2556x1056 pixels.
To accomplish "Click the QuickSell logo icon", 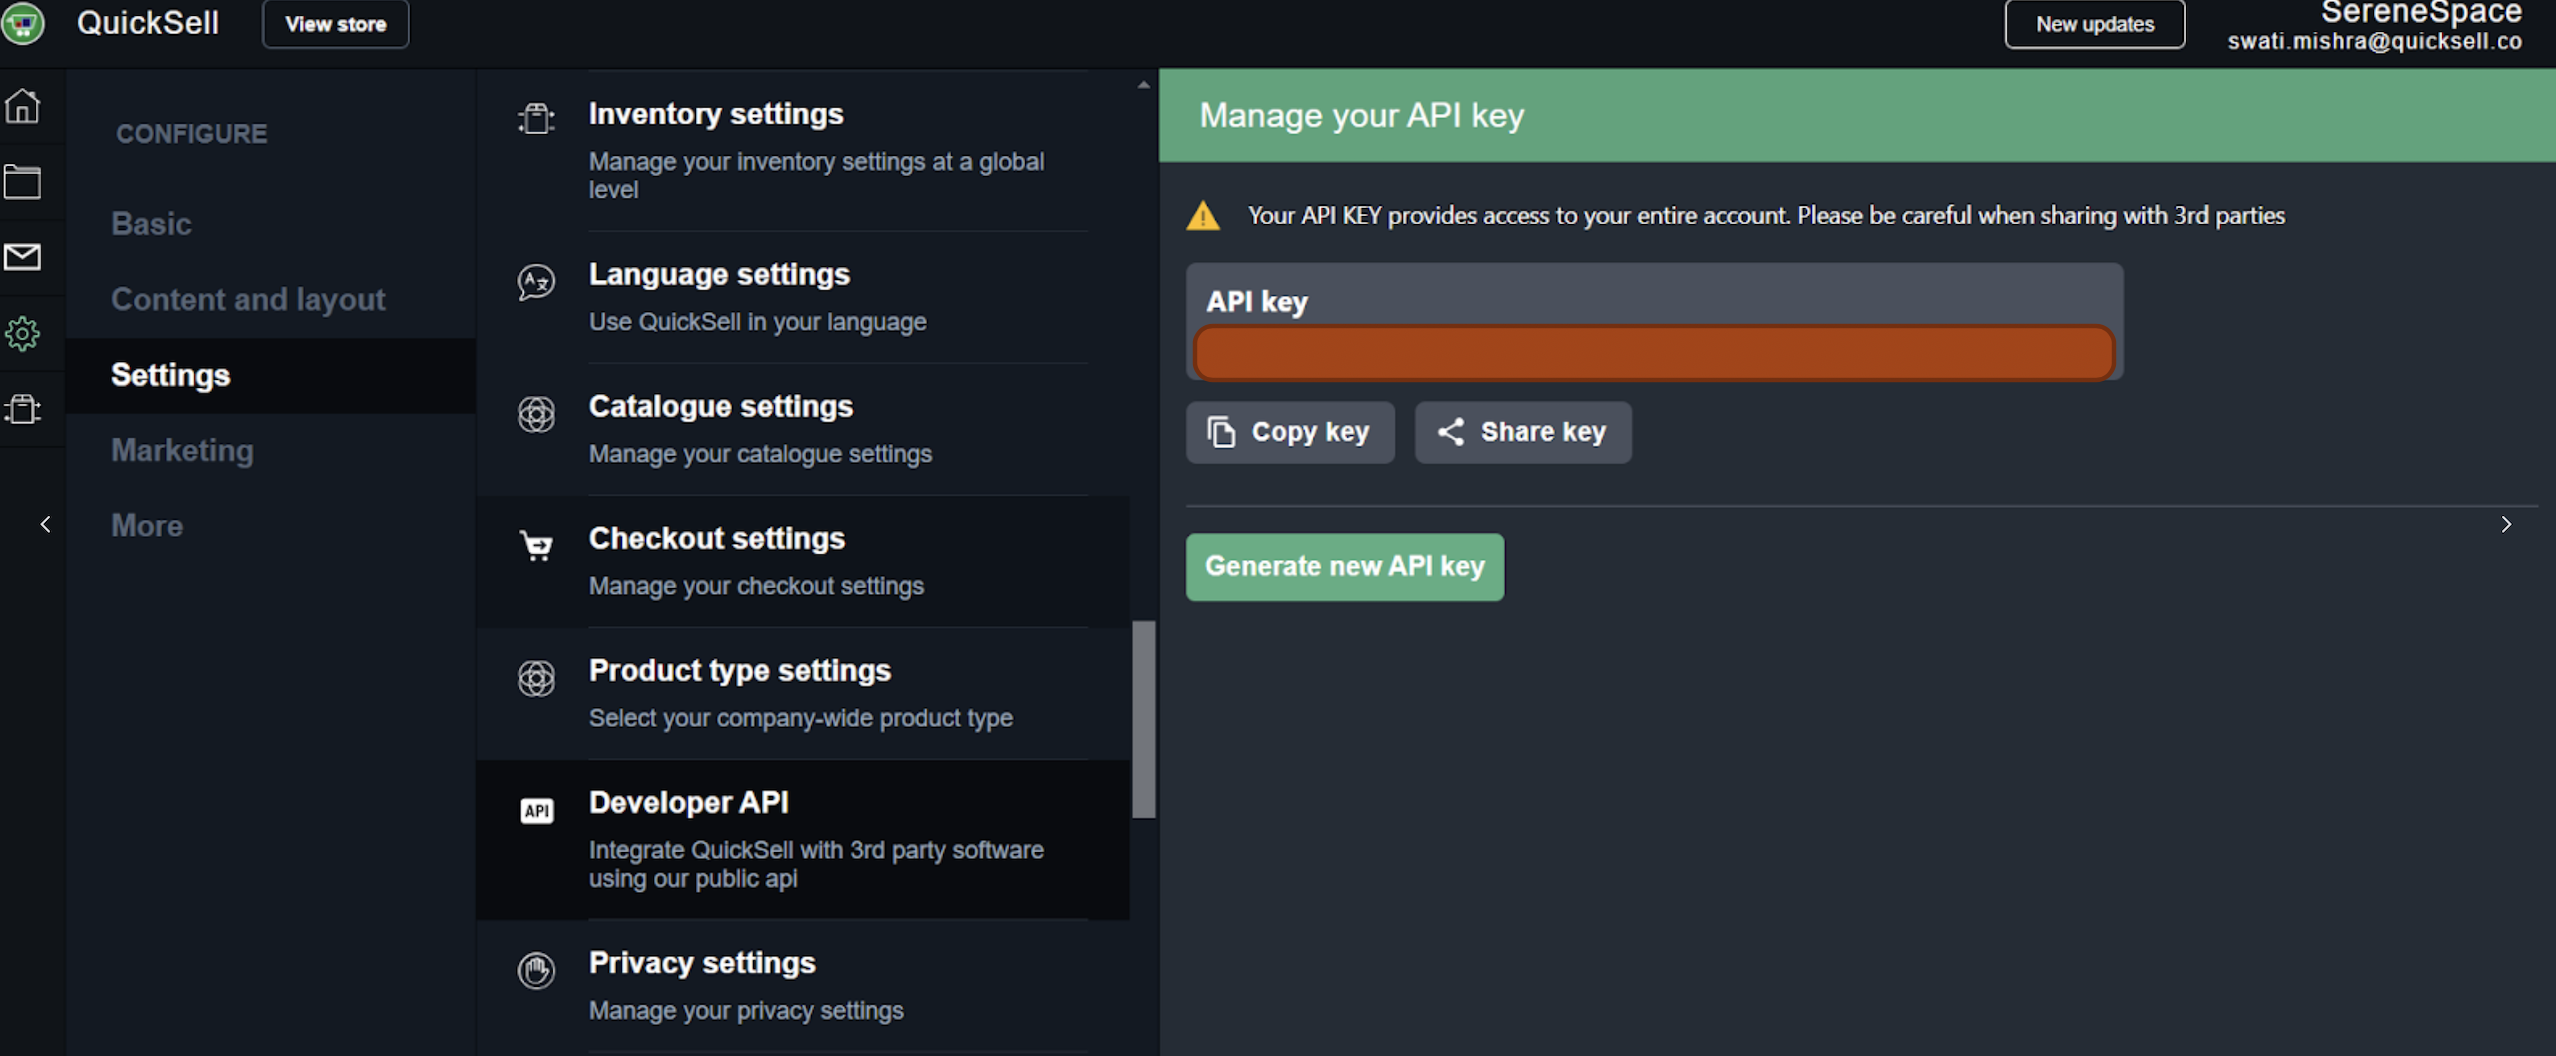I will pos(23,23).
